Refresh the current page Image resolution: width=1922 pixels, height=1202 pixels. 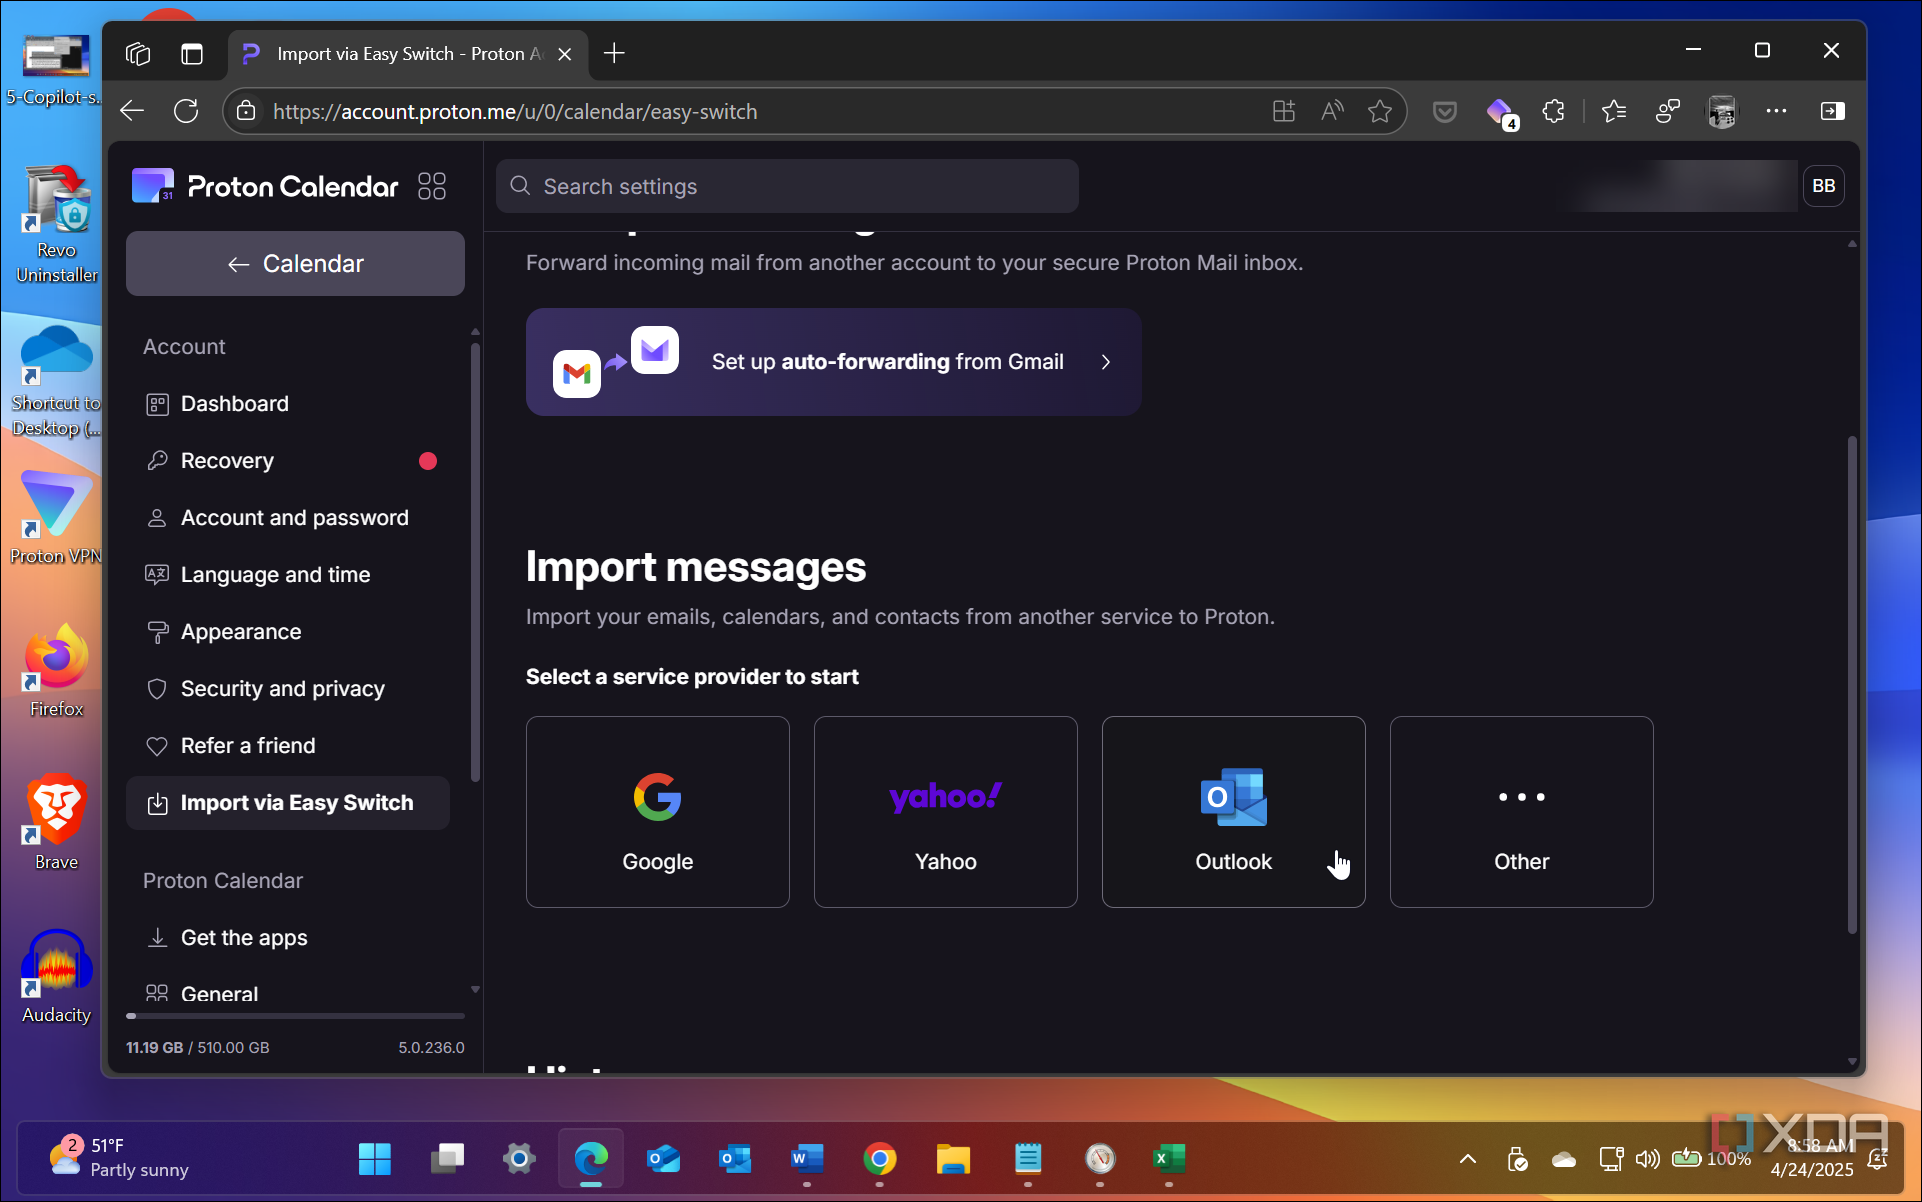pyautogui.click(x=186, y=111)
